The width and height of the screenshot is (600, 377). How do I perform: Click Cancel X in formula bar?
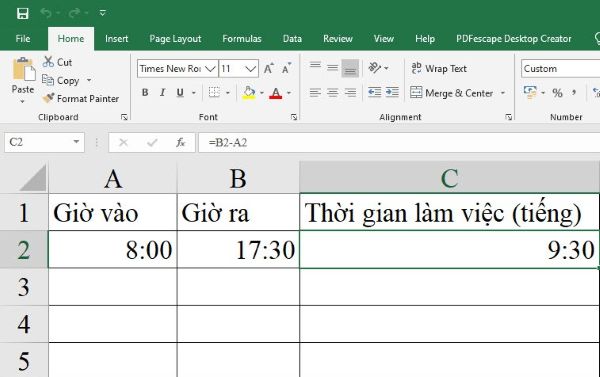pyautogui.click(x=123, y=143)
